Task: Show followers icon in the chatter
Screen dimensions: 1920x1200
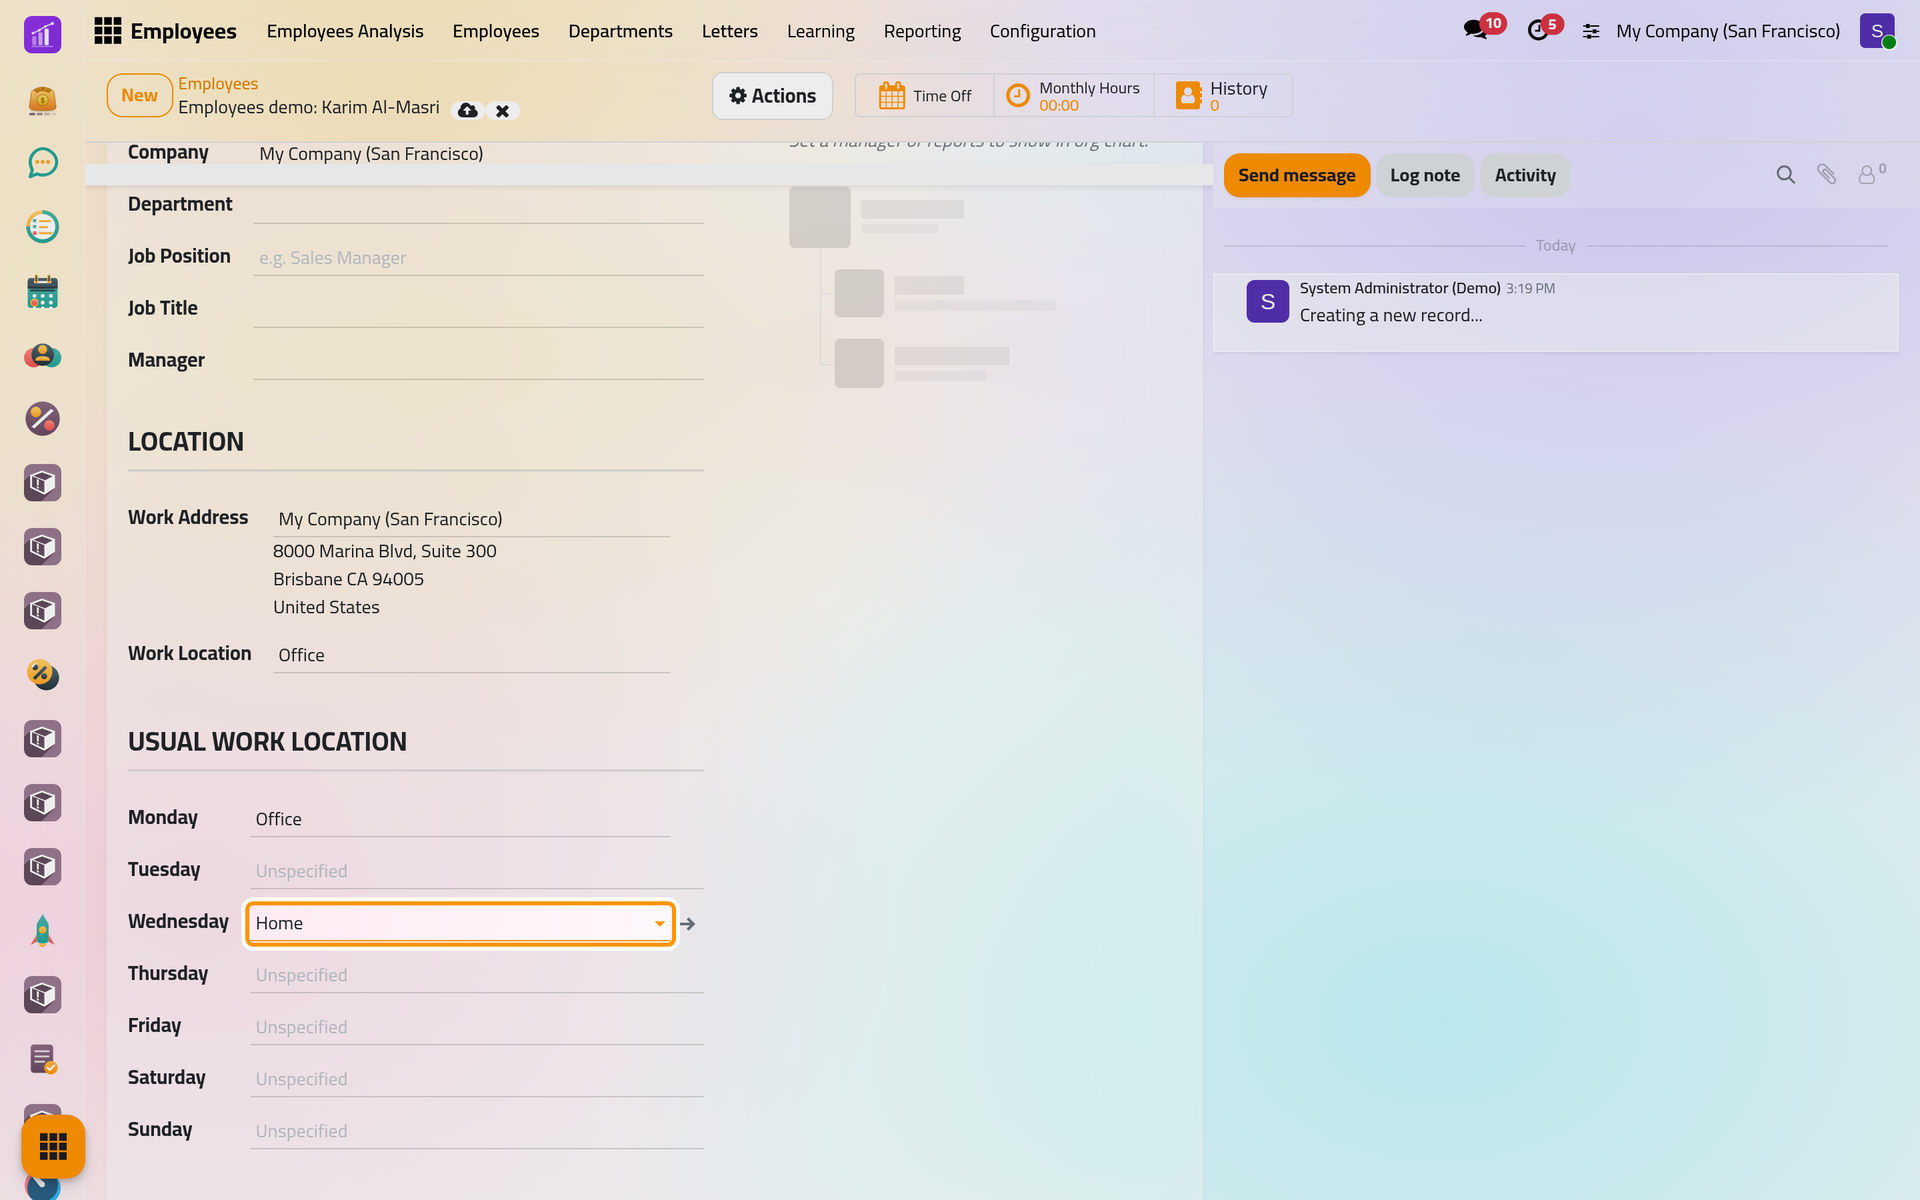Action: coord(1871,174)
